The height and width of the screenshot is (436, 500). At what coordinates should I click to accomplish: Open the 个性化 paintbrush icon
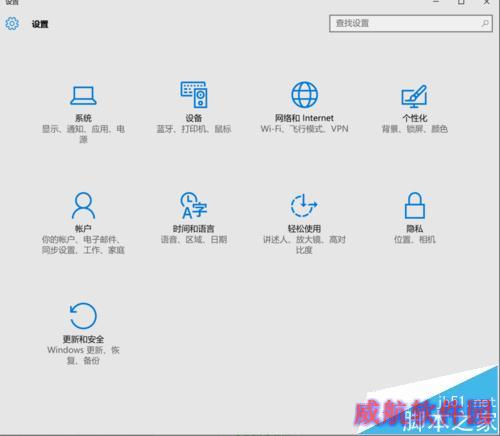click(414, 96)
